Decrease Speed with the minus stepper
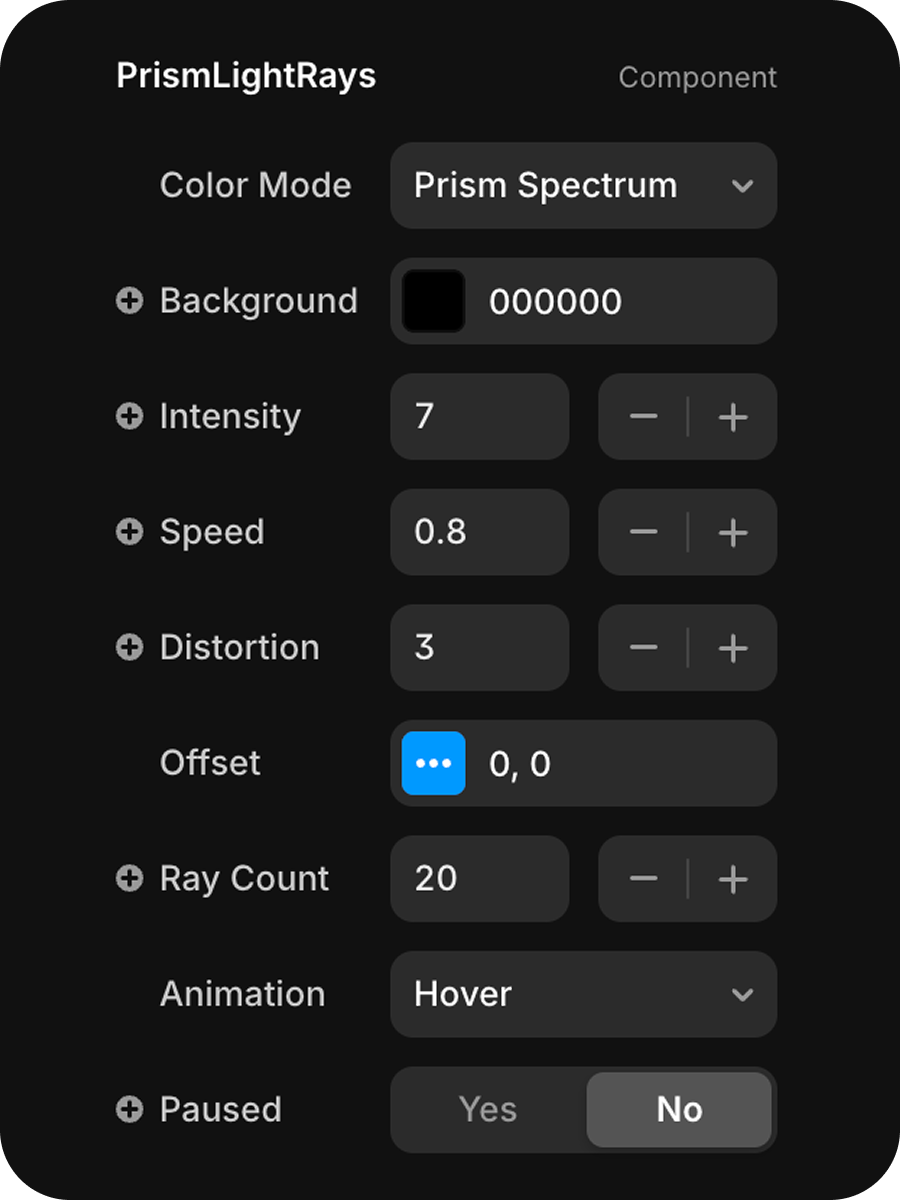 [643, 532]
